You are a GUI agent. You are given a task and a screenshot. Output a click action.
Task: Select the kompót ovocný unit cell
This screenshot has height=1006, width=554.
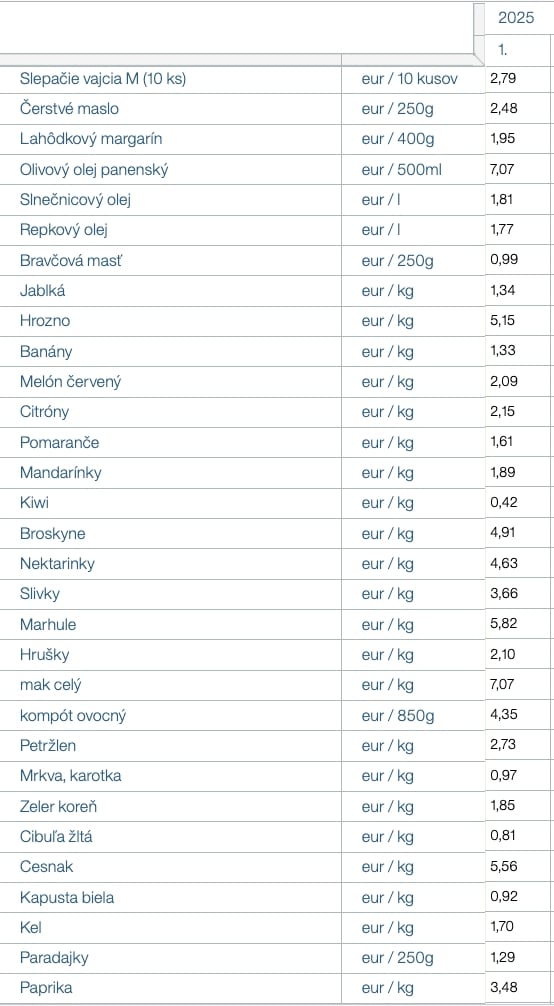tap(413, 715)
